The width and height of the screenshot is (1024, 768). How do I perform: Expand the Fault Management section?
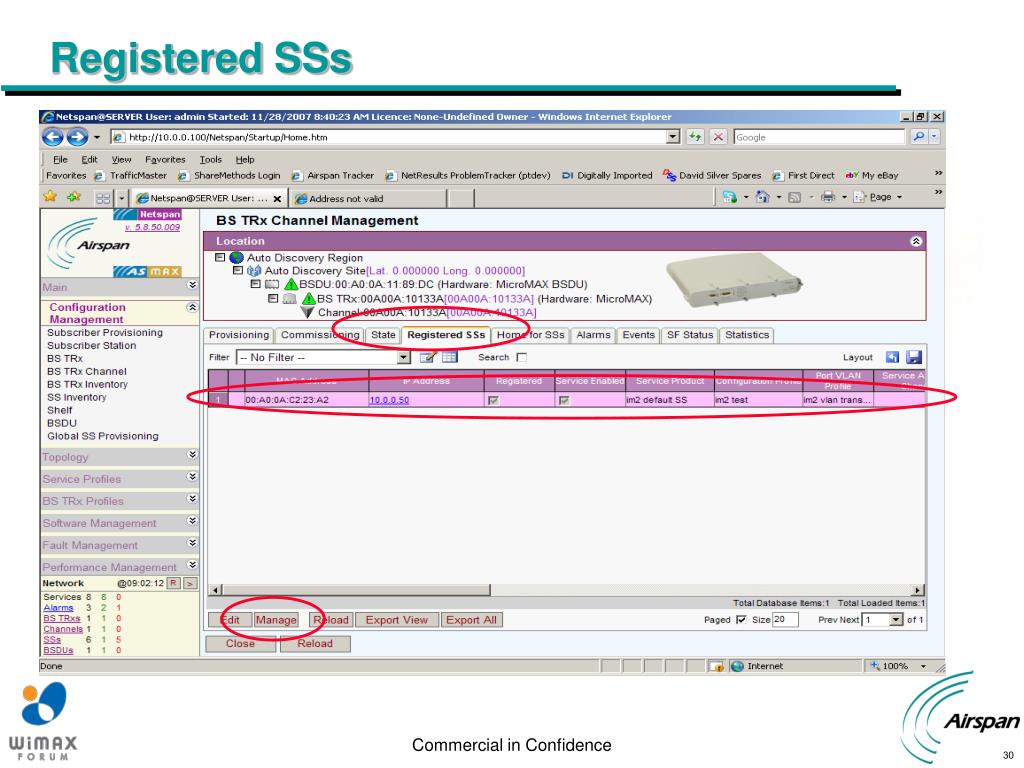[192, 543]
